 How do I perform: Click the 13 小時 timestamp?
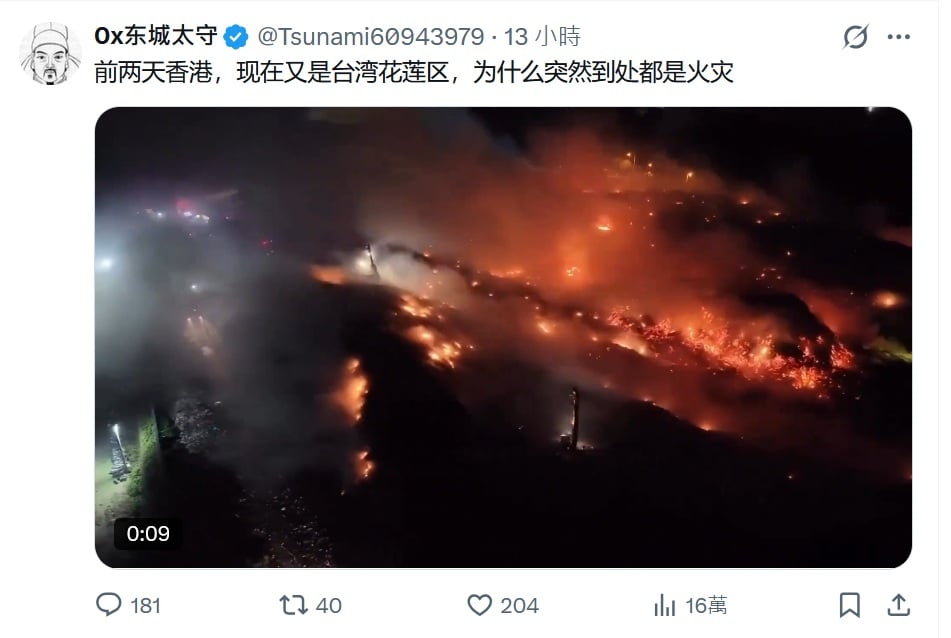tap(542, 37)
